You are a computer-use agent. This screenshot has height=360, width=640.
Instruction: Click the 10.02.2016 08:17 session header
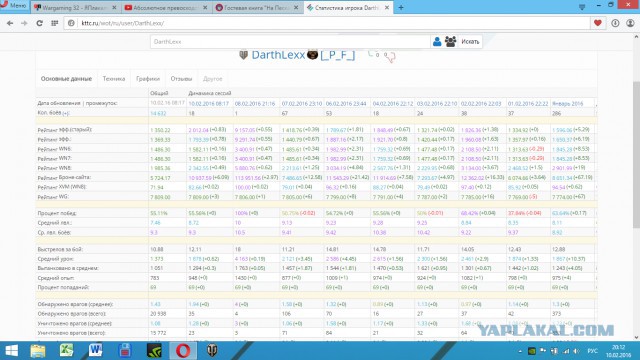coord(209,104)
